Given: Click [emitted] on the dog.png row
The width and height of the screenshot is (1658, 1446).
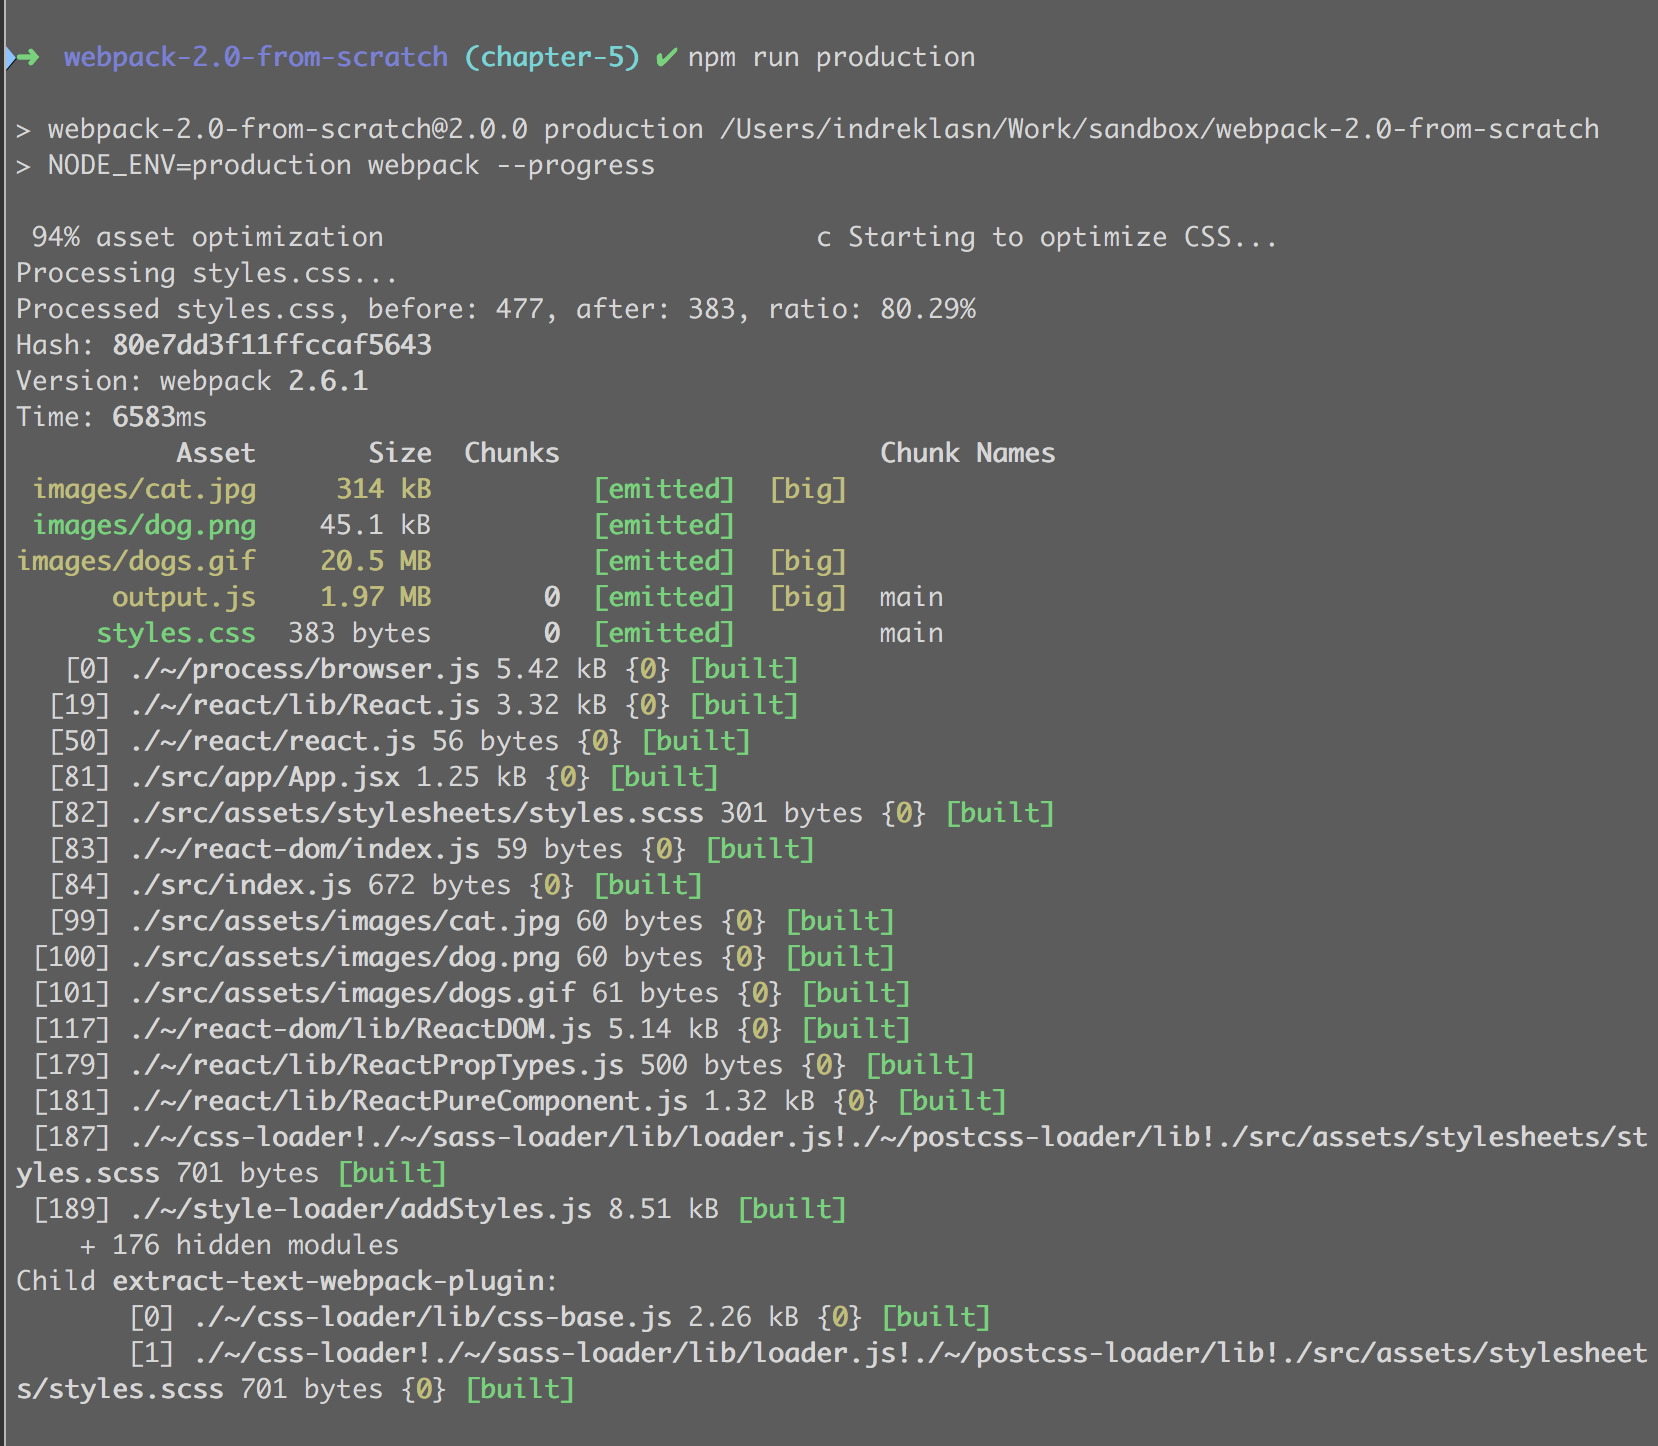Looking at the screenshot, I should [664, 525].
